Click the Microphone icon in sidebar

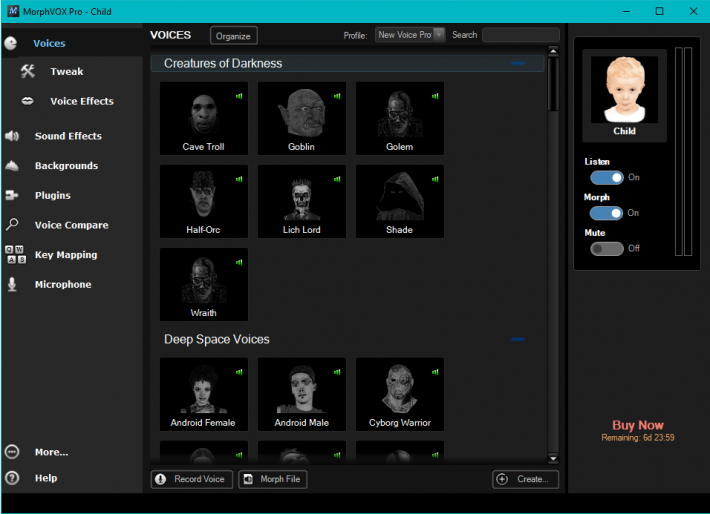coord(12,284)
